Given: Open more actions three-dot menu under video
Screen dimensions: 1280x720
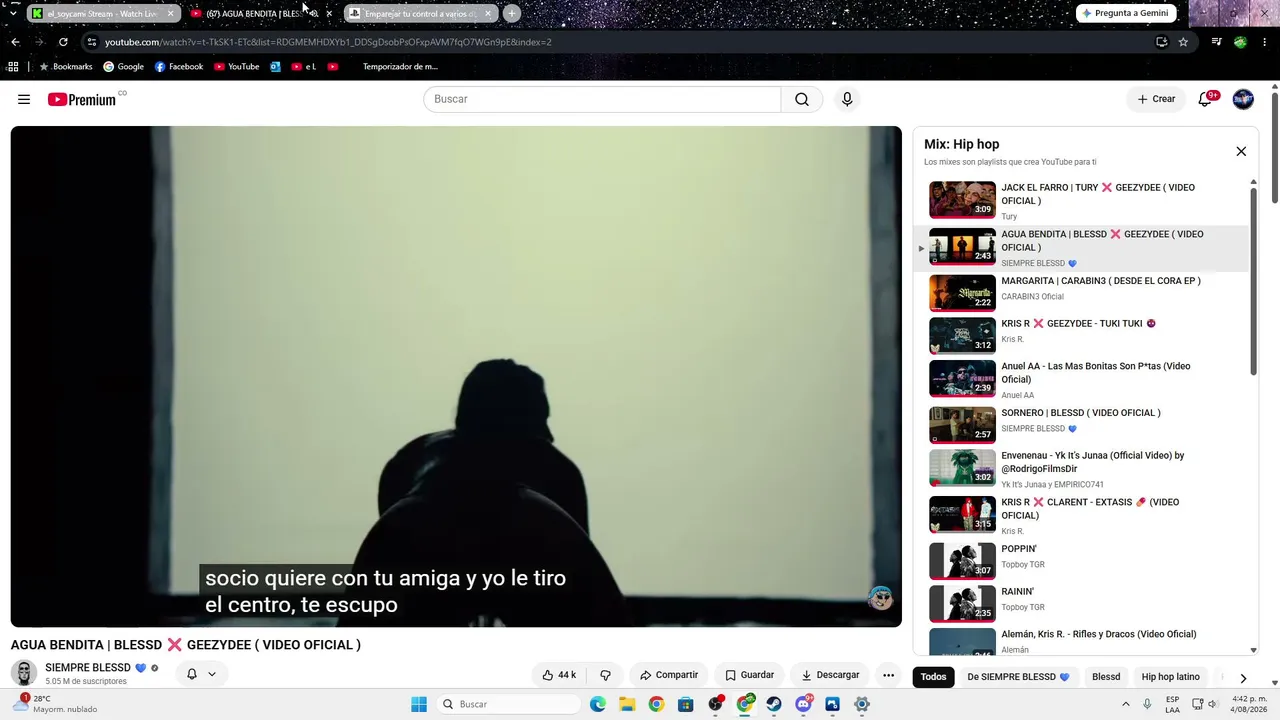Looking at the screenshot, I should (888, 675).
